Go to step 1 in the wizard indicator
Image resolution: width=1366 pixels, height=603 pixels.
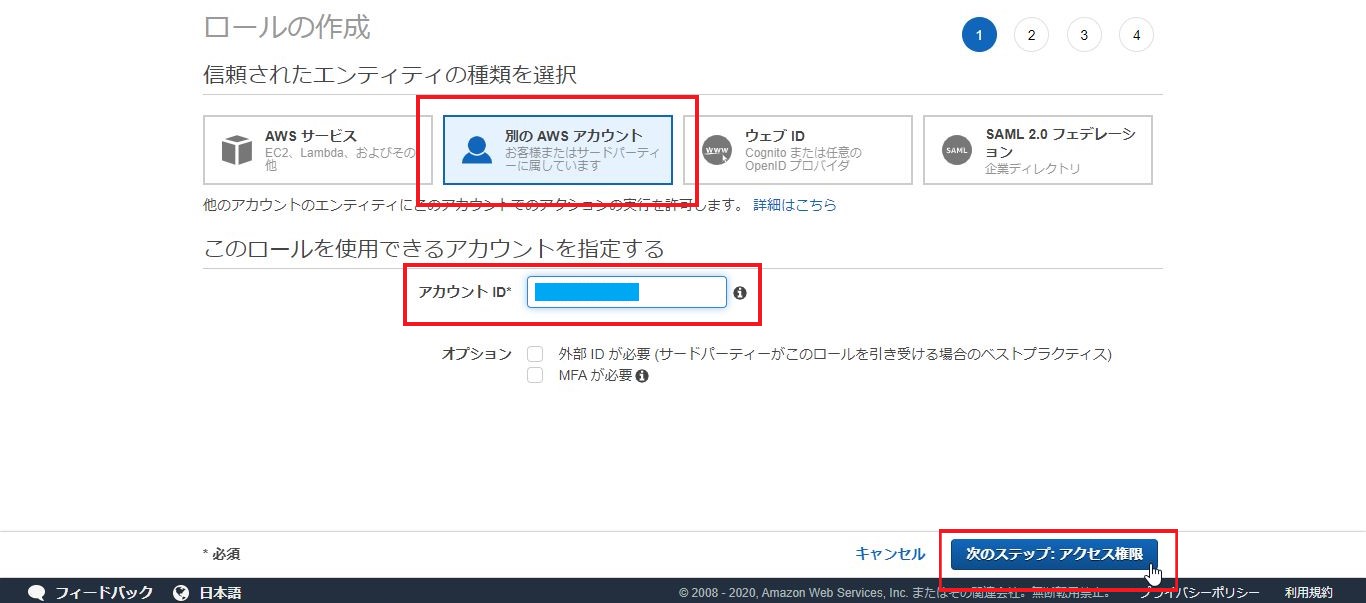pos(979,36)
